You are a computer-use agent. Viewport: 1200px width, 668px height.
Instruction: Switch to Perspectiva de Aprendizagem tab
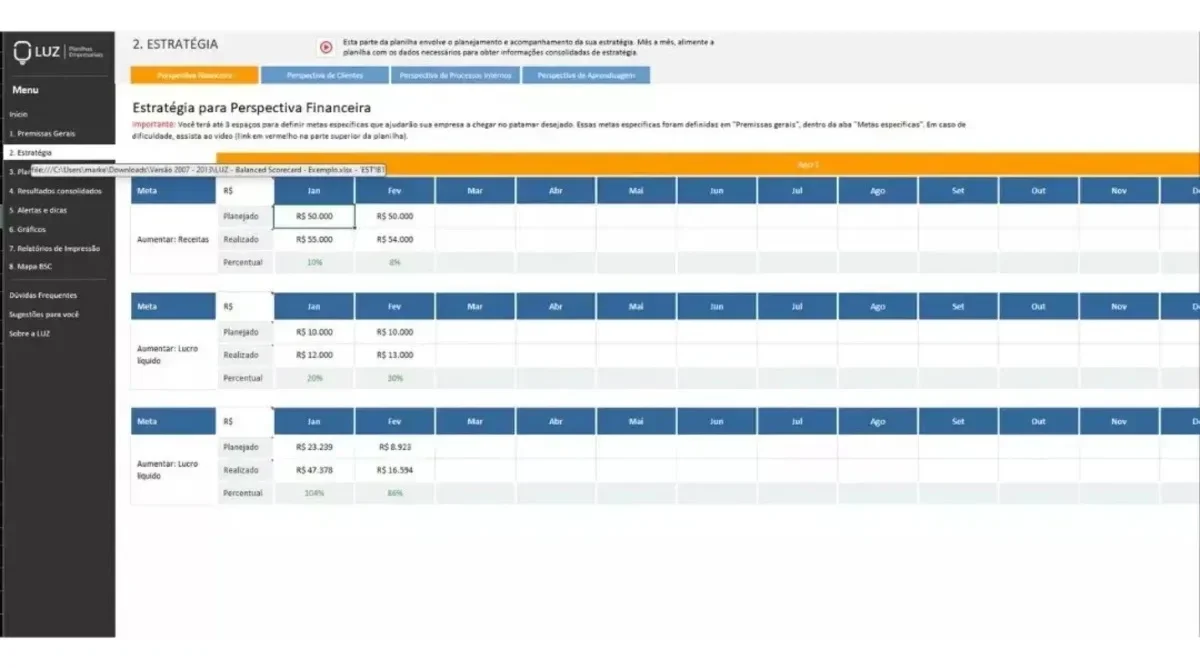[x=586, y=75]
